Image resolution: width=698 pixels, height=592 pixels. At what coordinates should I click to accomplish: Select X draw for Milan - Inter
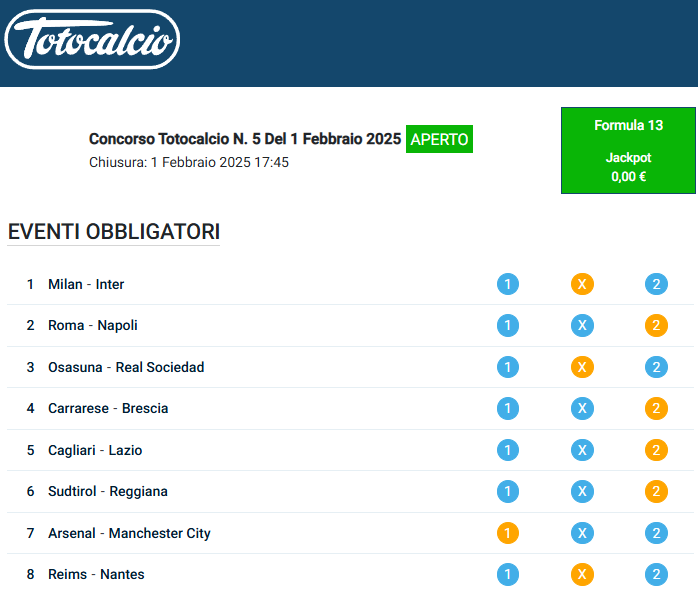coord(582,284)
